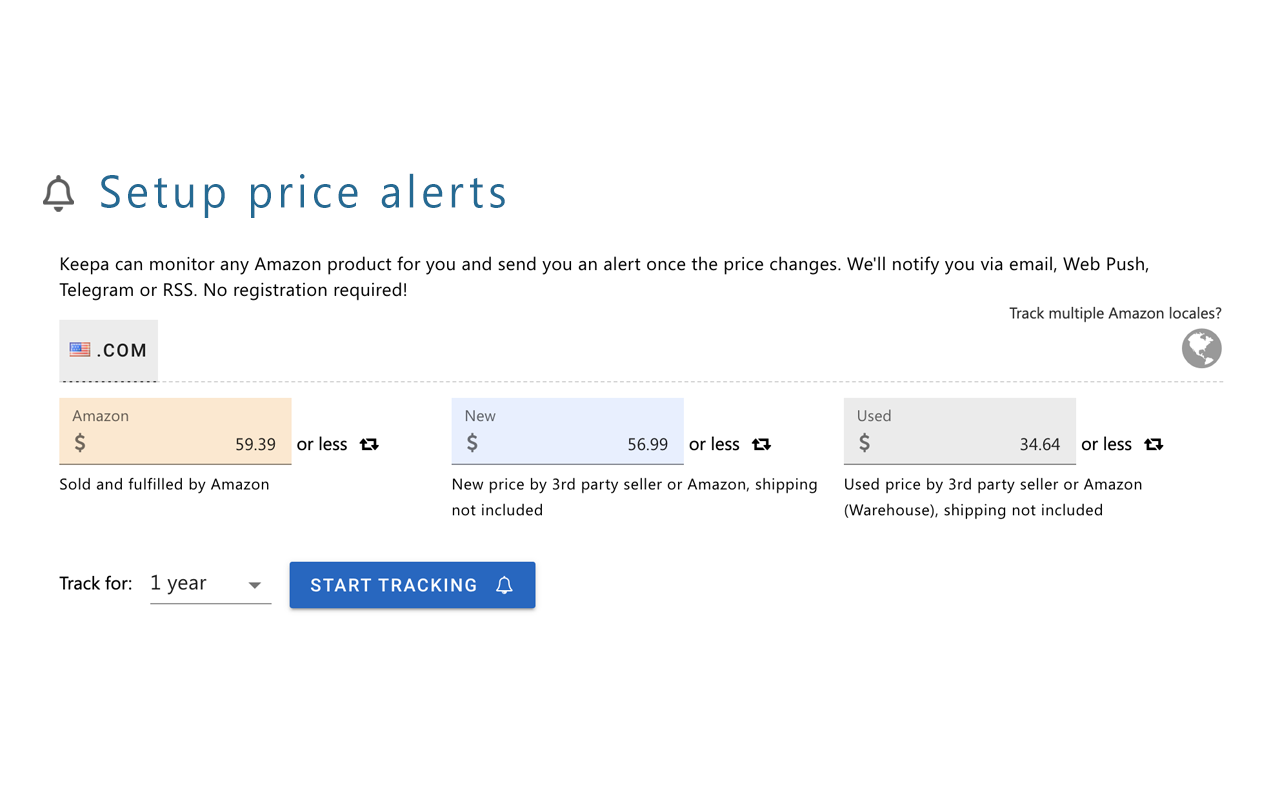Click the dollar sign in the Used price field
Image resolution: width=1280 pixels, height=800 pixels.
click(864, 444)
